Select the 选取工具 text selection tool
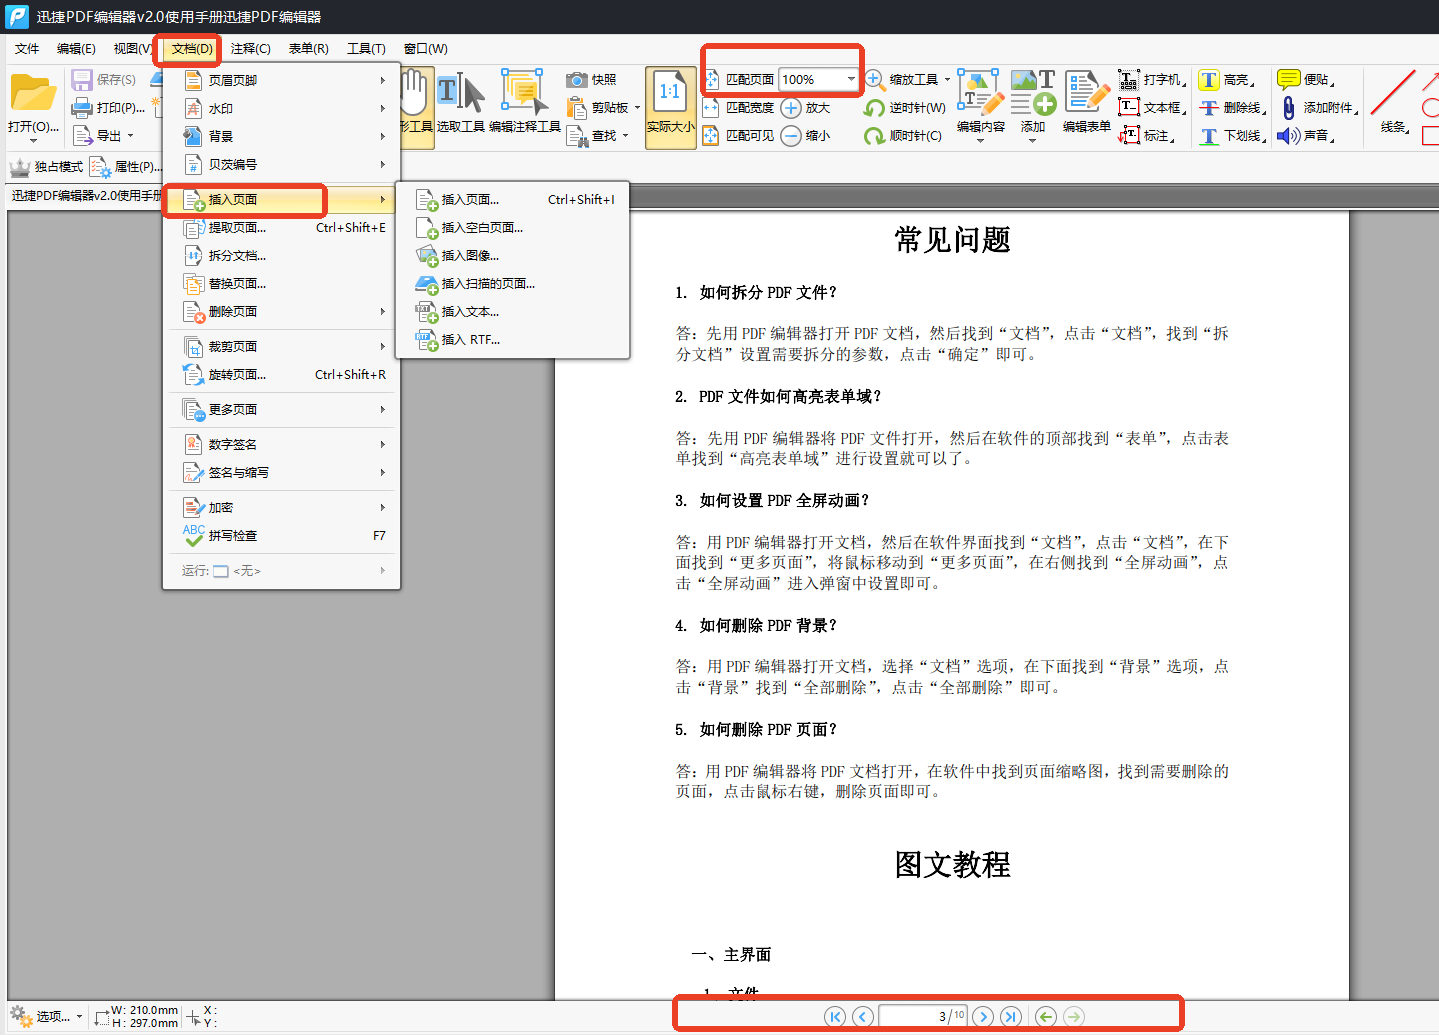1439x1035 pixels. pos(460,102)
